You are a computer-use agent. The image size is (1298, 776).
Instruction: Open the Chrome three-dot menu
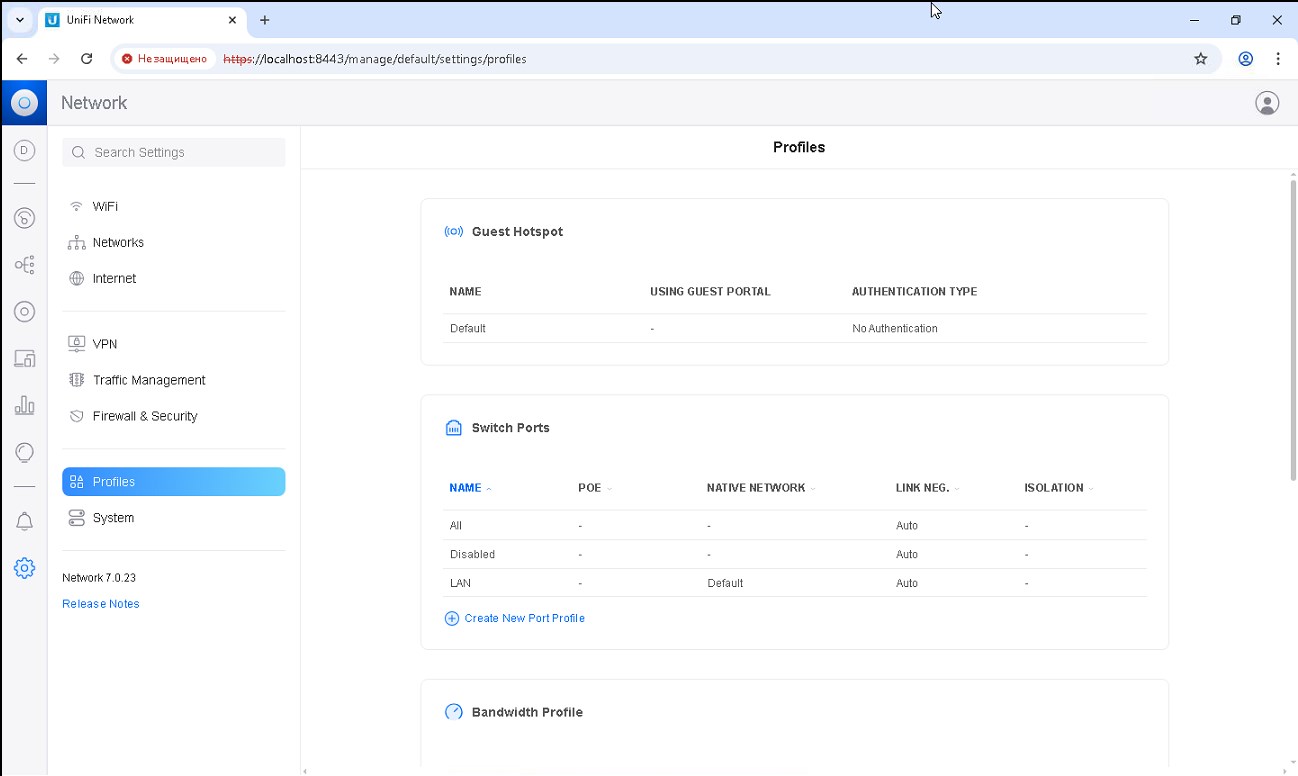pyautogui.click(x=1278, y=59)
